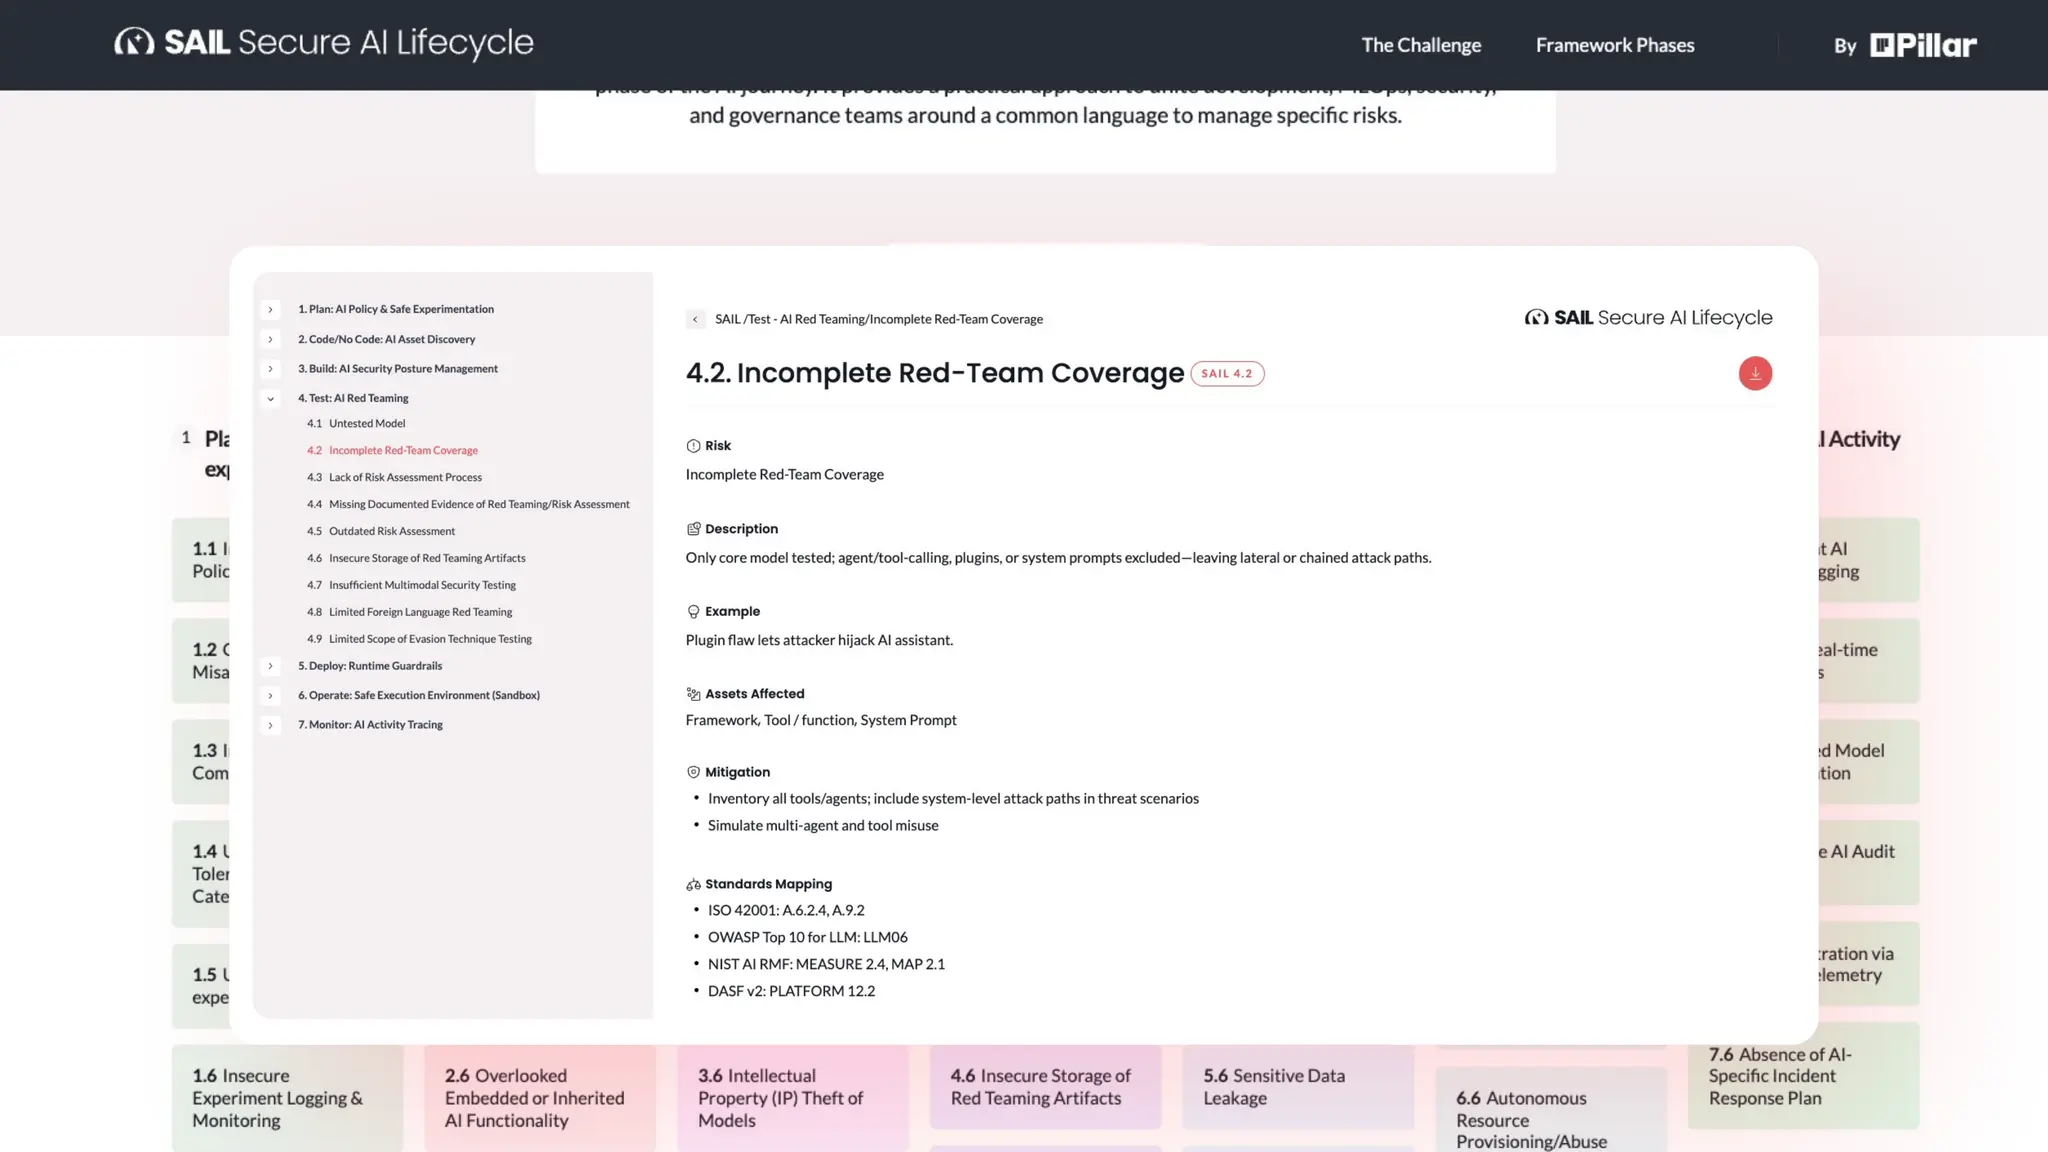This screenshot has height=1152, width=2048.
Task: Click the back chevron beside breadcrumb
Action: pyautogui.click(x=695, y=319)
